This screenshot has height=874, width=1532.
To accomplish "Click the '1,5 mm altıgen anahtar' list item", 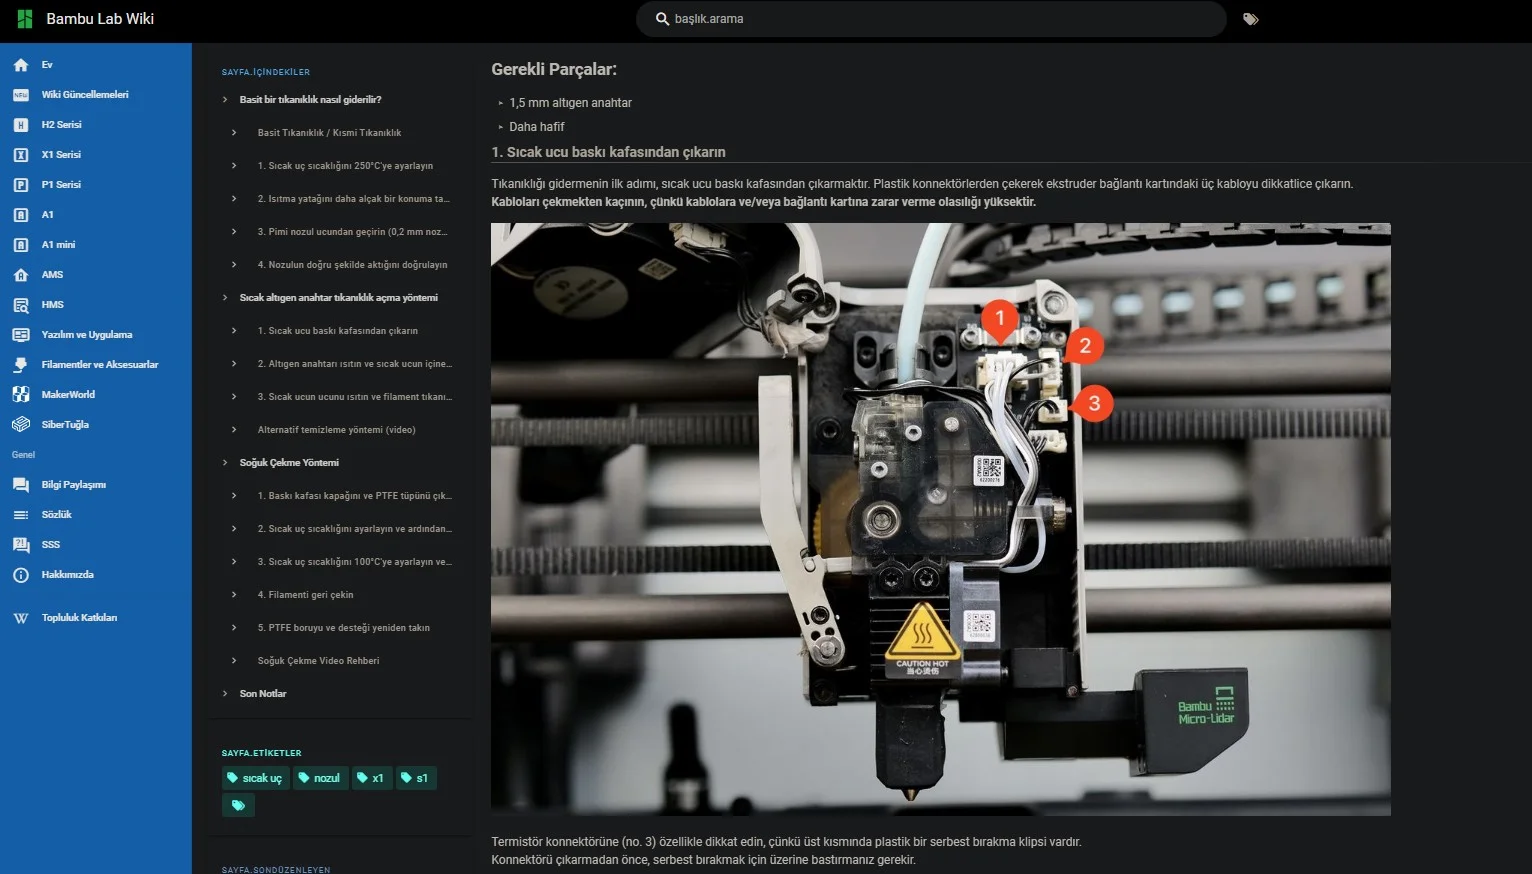I will pyautogui.click(x=570, y=103).
